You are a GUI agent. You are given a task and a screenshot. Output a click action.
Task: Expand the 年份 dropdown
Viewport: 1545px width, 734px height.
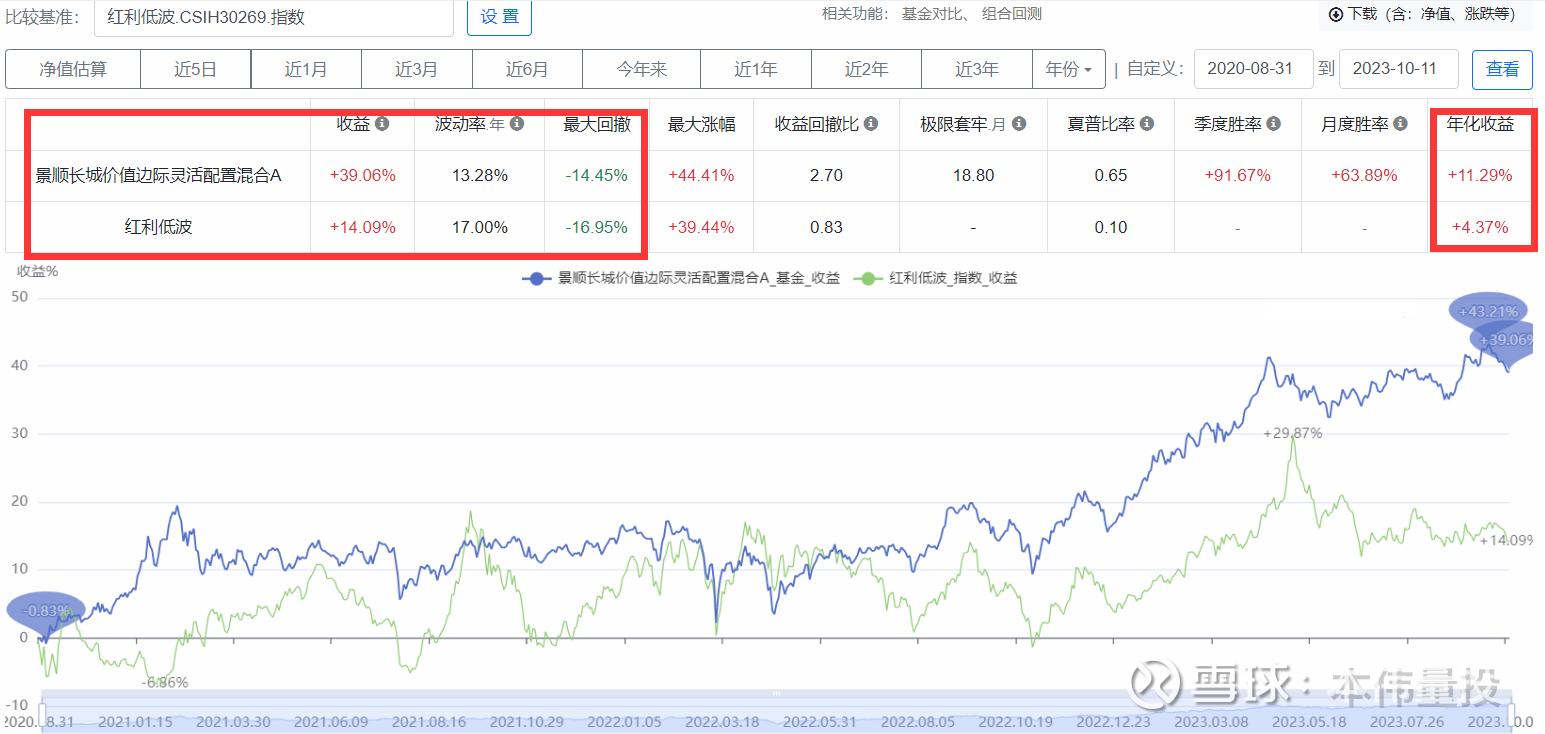[x=1069, y=70]
